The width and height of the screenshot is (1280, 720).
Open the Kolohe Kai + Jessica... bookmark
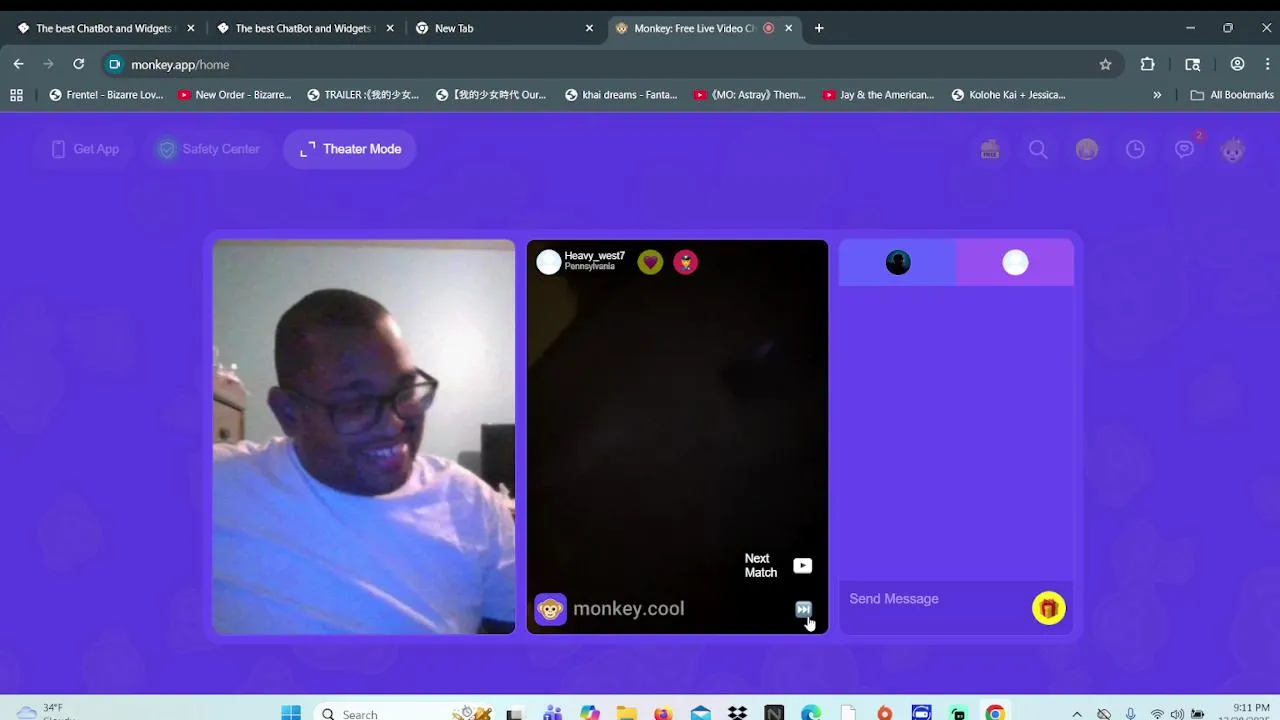tap(1008, 95)
